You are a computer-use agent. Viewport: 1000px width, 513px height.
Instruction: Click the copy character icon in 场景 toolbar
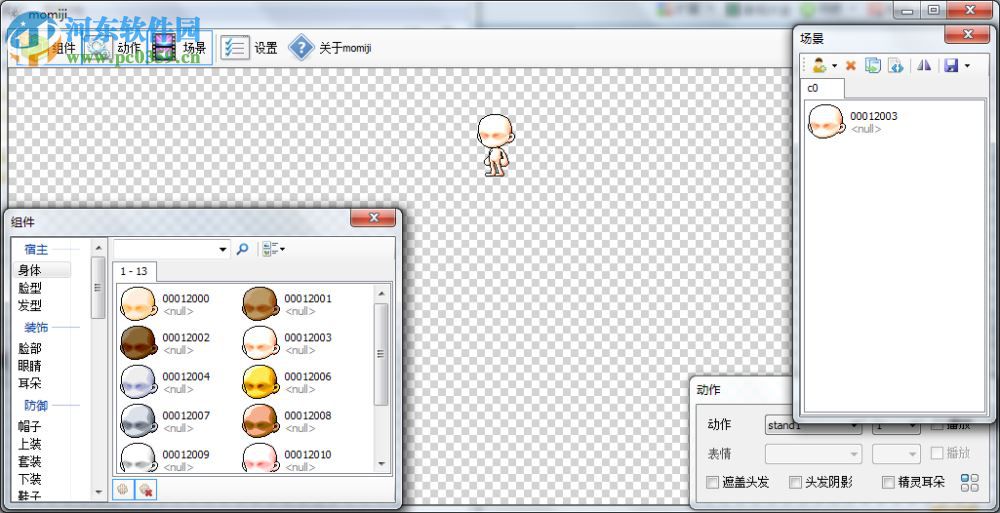point(873,65)
